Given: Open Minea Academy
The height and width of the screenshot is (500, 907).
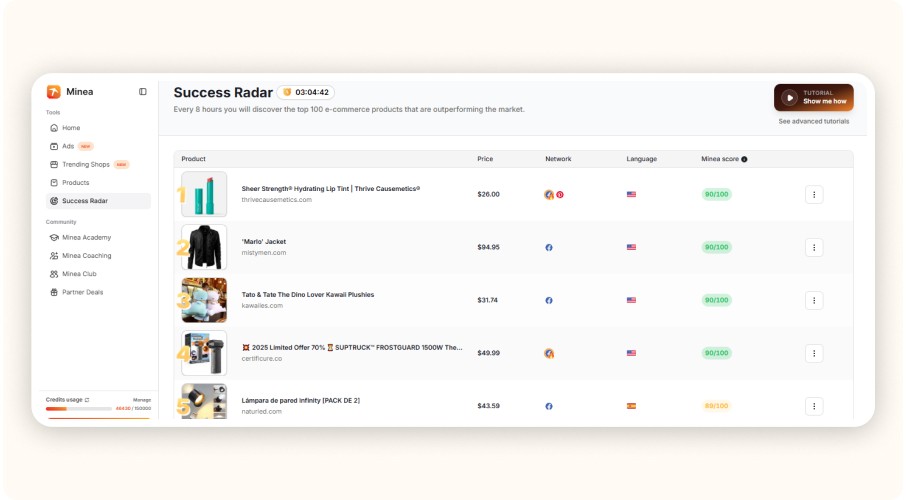Looking at the screenshot, I should [x=86, y=237].
